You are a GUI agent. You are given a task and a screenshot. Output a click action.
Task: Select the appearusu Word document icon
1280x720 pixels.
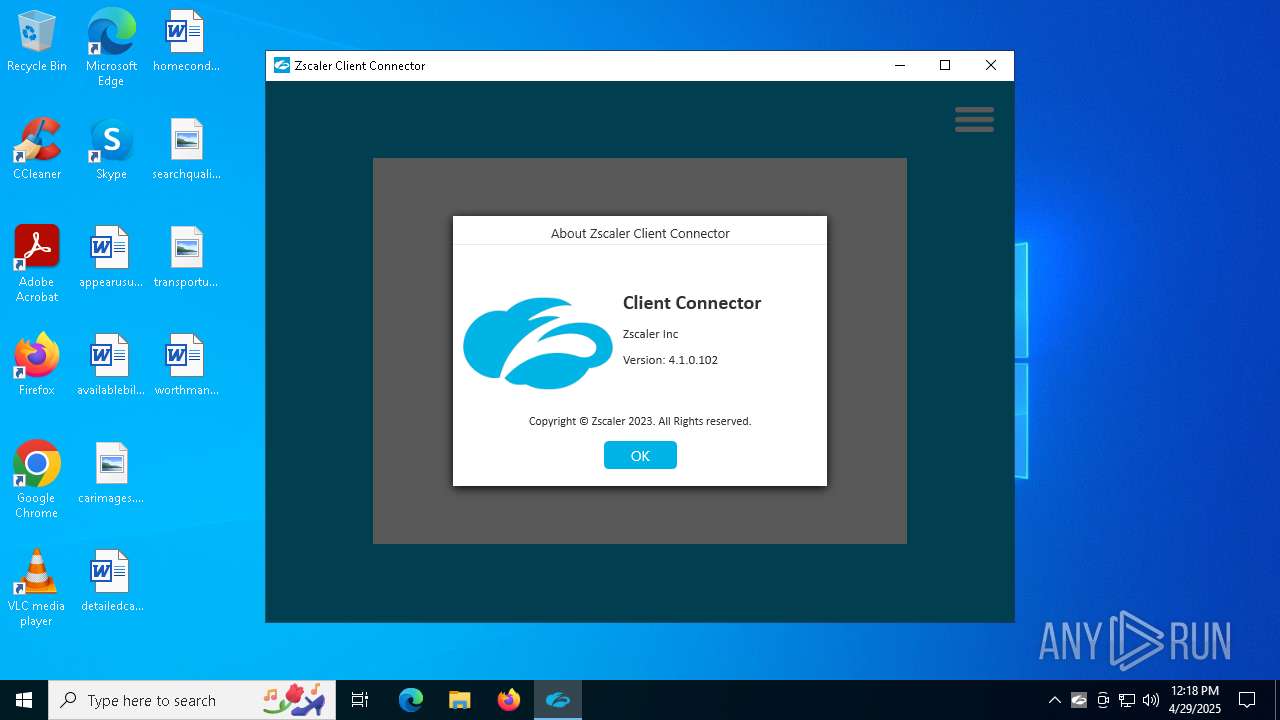111,257
